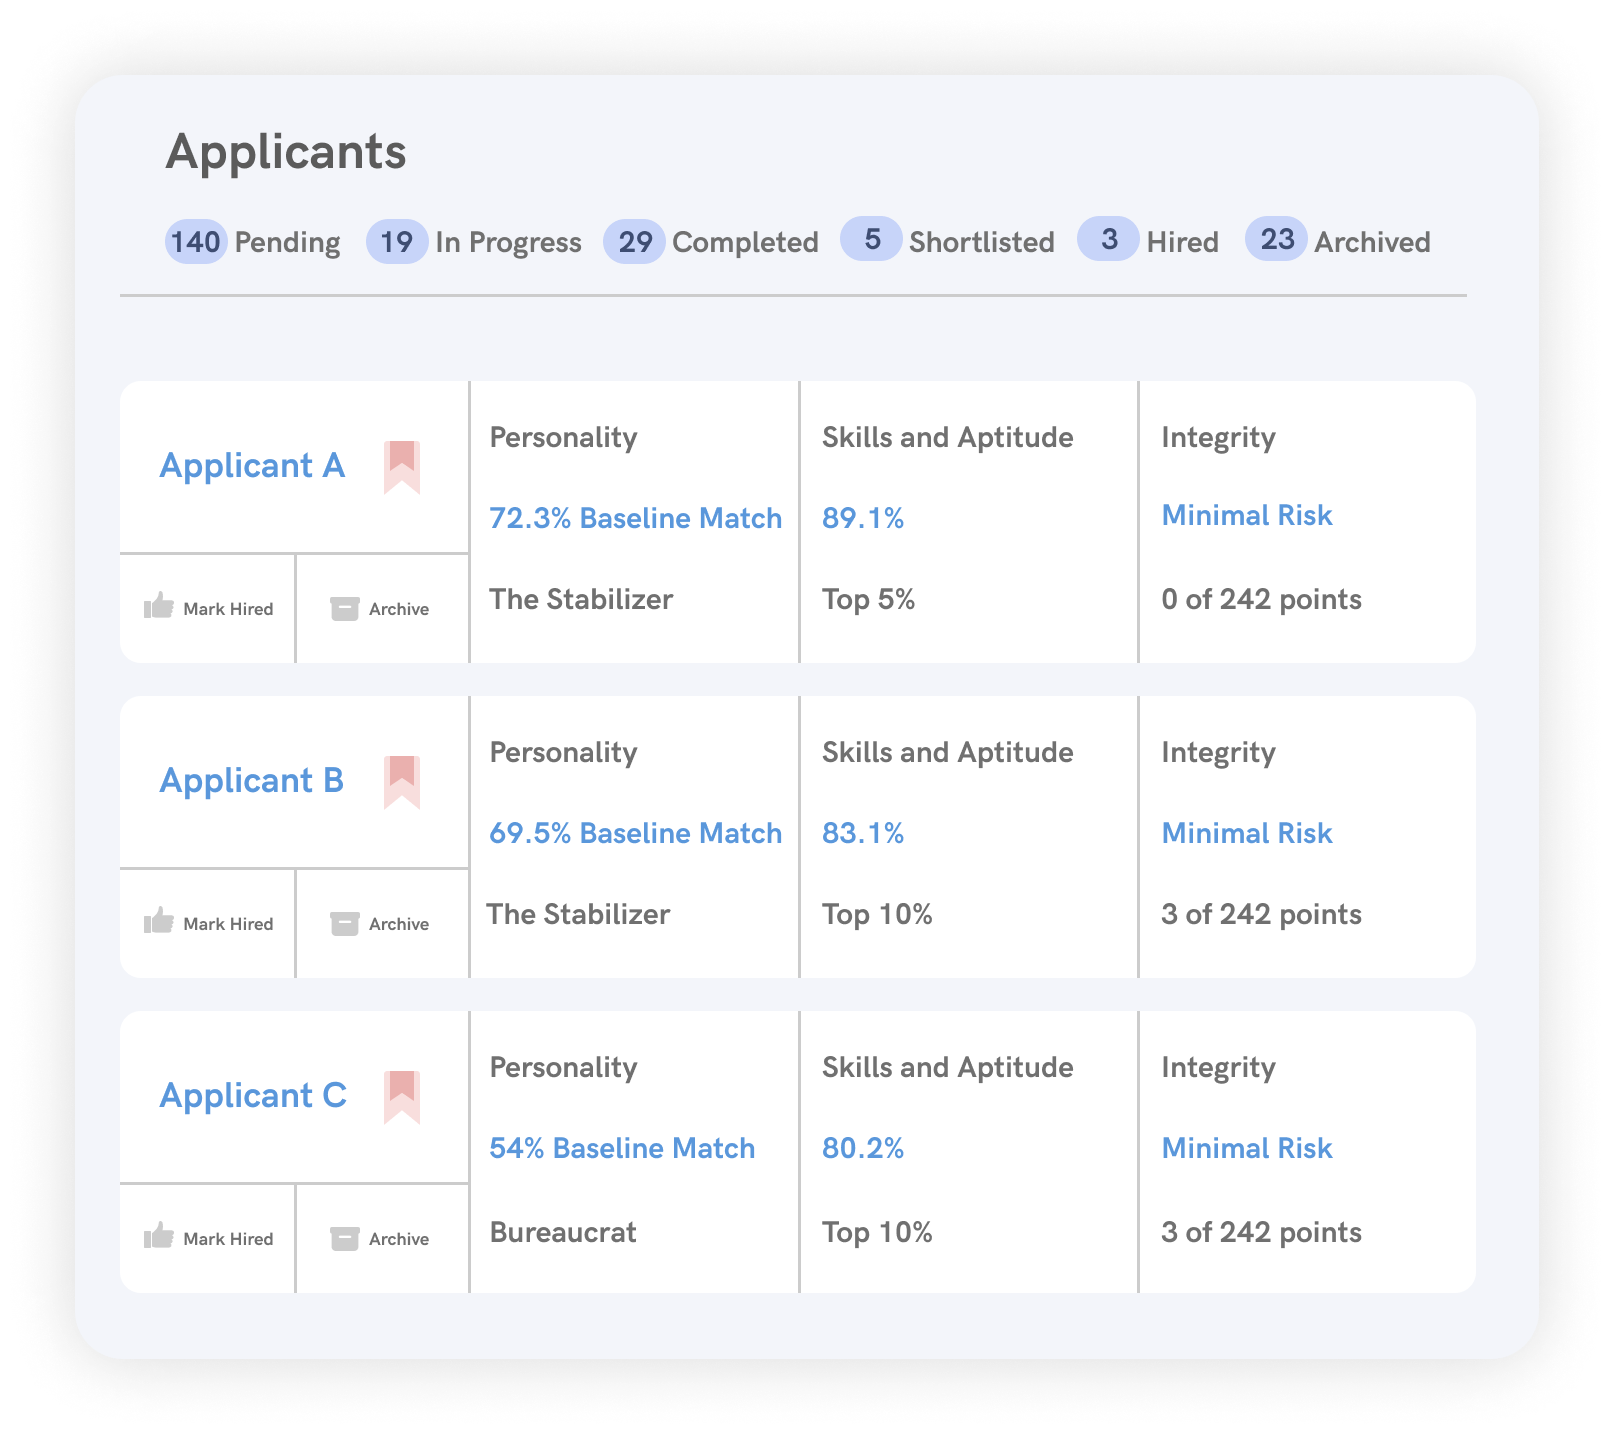The height and width of the screenshot is (1434, 1614).
Task: Click the thumbs-up icon on Applicant B's Mark Hired
Action: click(161, 920)
